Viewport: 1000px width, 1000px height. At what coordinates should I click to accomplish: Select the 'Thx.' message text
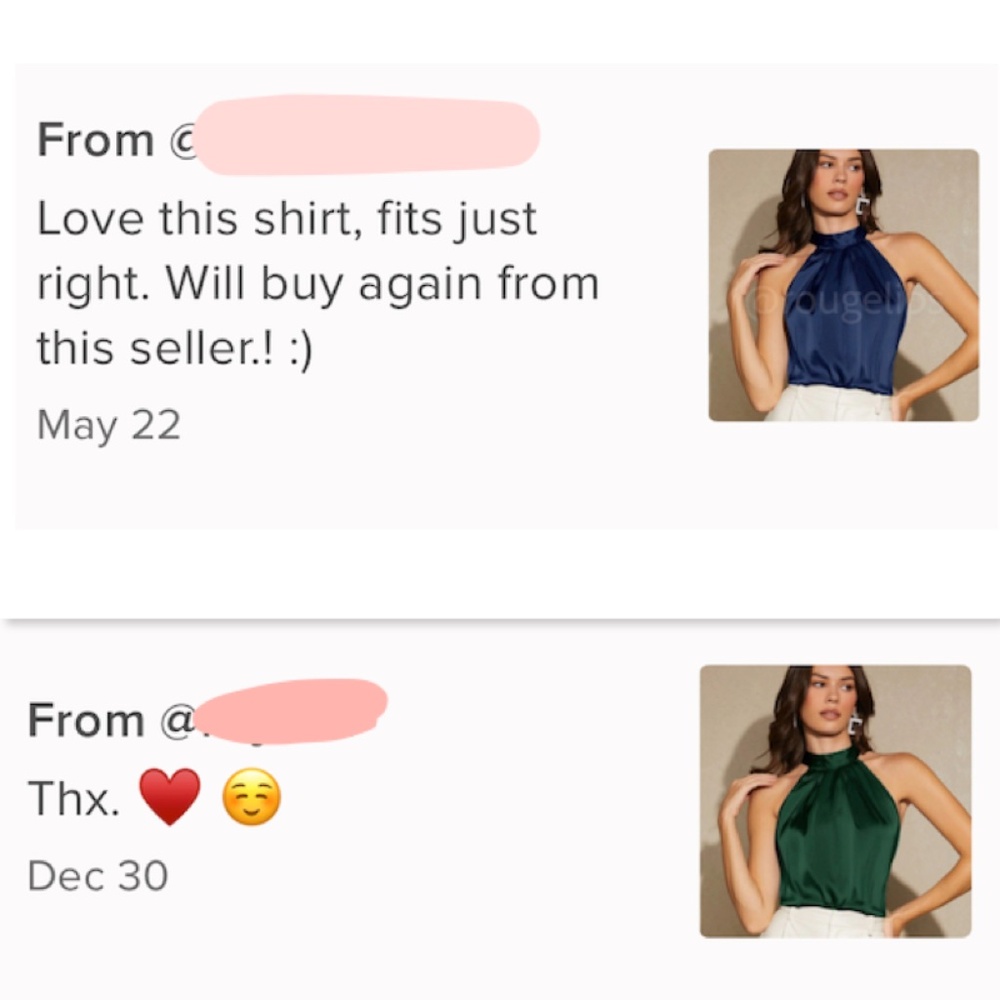pos(70,796)
